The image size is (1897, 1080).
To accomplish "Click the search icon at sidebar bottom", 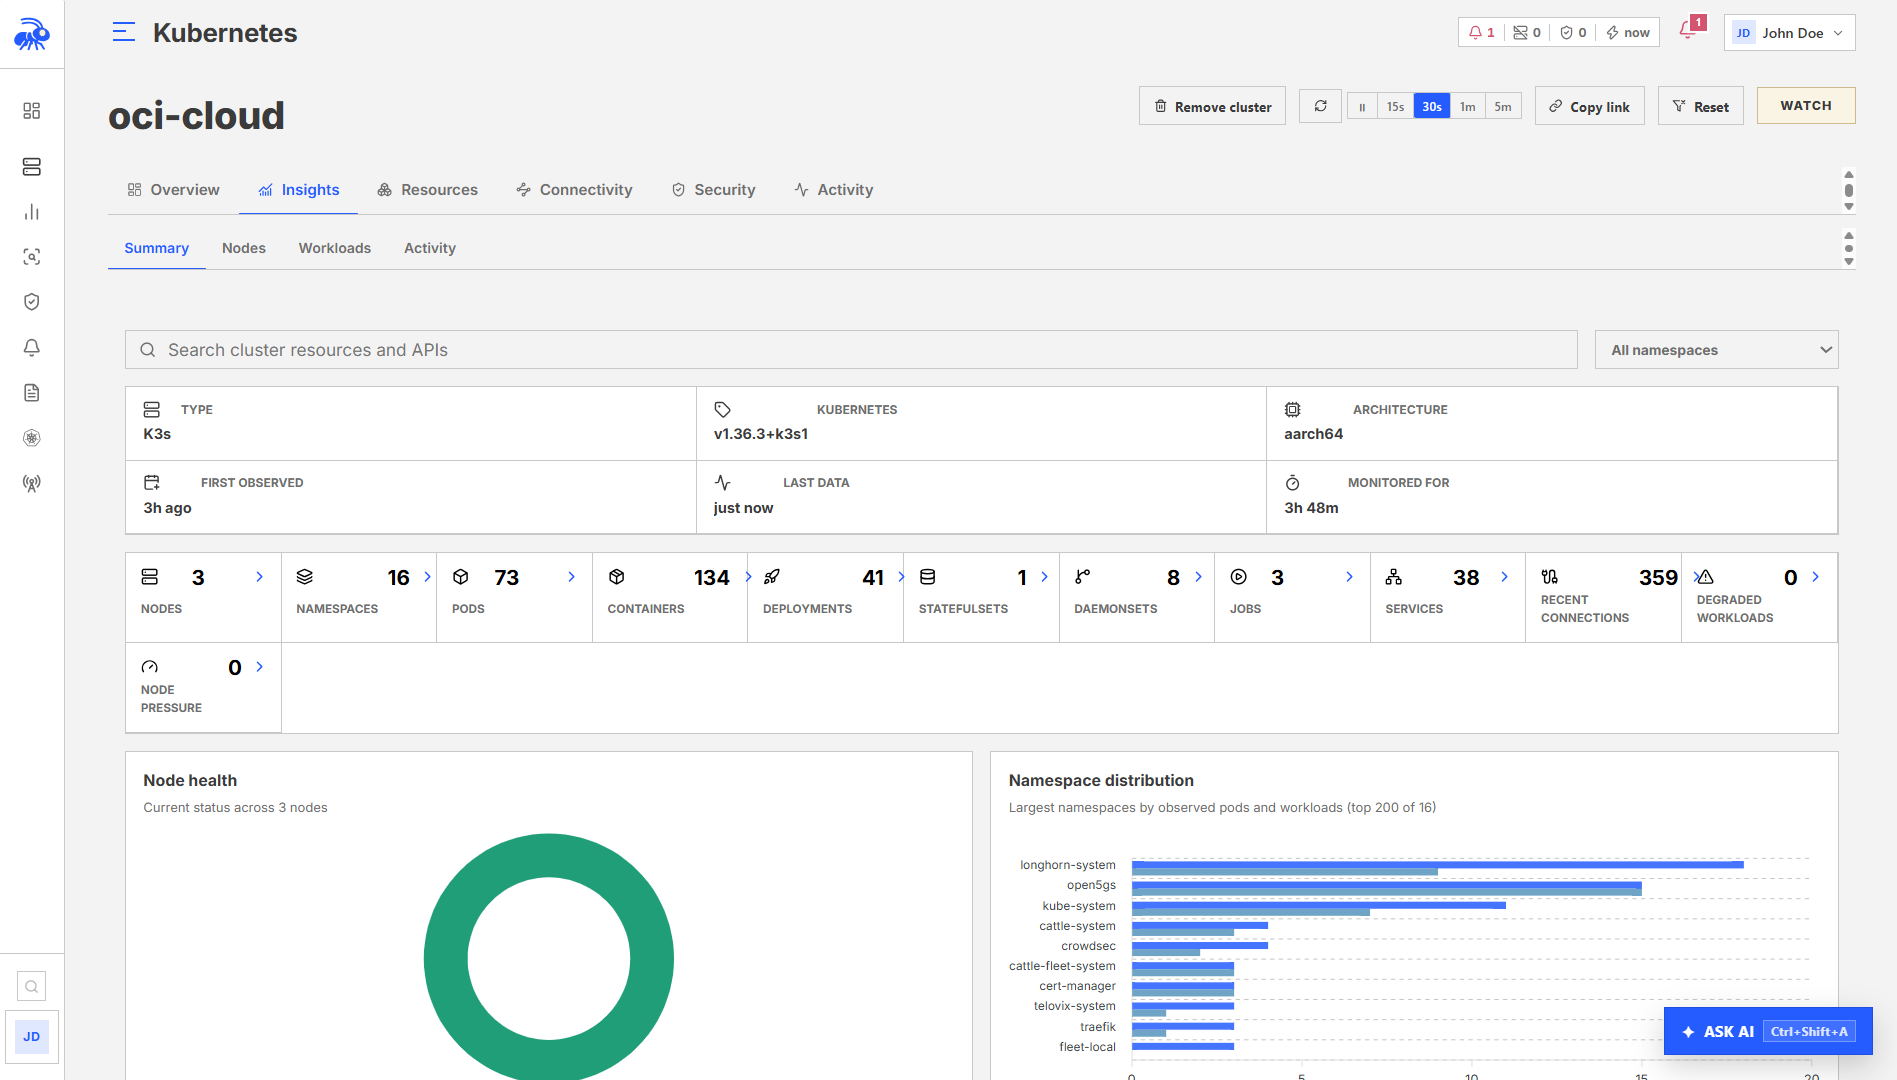I will point(32,987).
